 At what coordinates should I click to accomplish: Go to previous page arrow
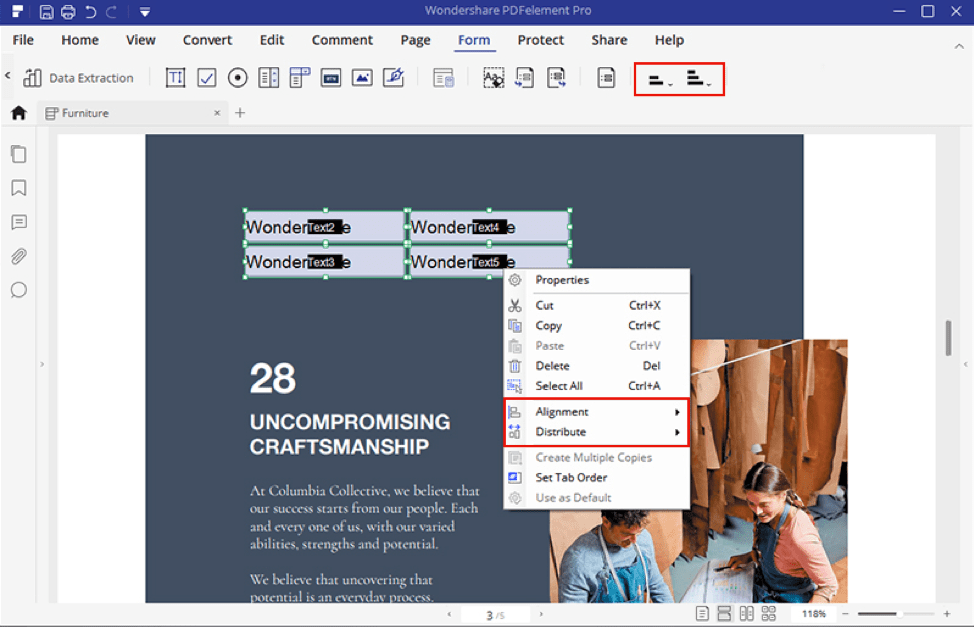point(449,615)
